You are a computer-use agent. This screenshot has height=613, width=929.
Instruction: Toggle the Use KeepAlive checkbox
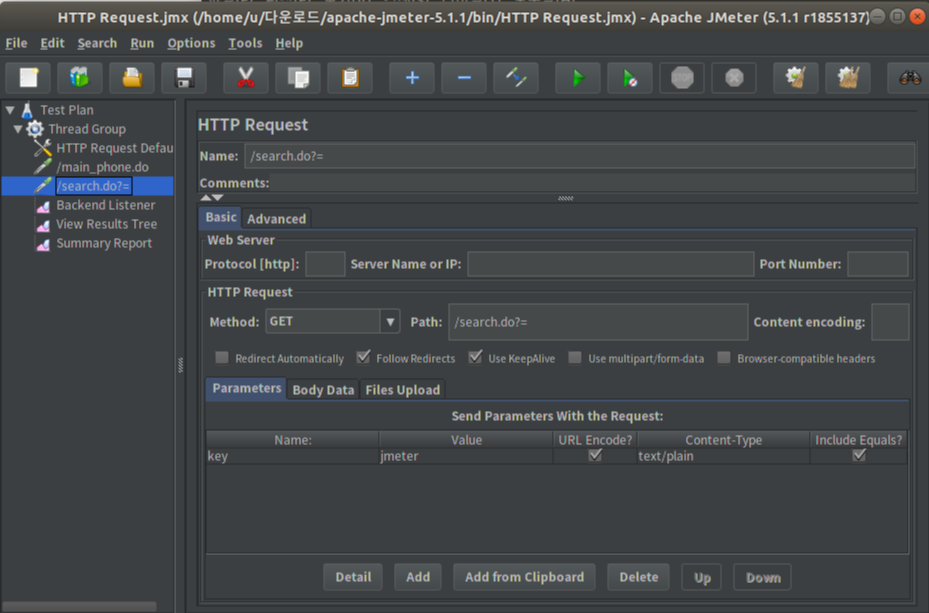(475, 357)
